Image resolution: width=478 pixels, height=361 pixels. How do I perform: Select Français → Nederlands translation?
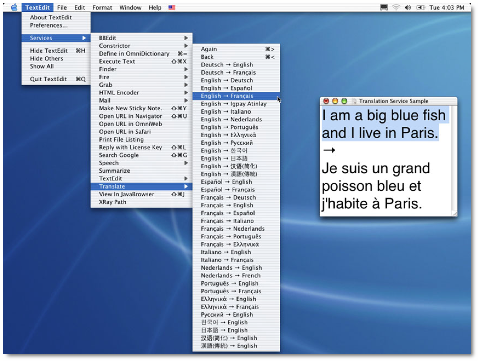(x=236, y=229)
